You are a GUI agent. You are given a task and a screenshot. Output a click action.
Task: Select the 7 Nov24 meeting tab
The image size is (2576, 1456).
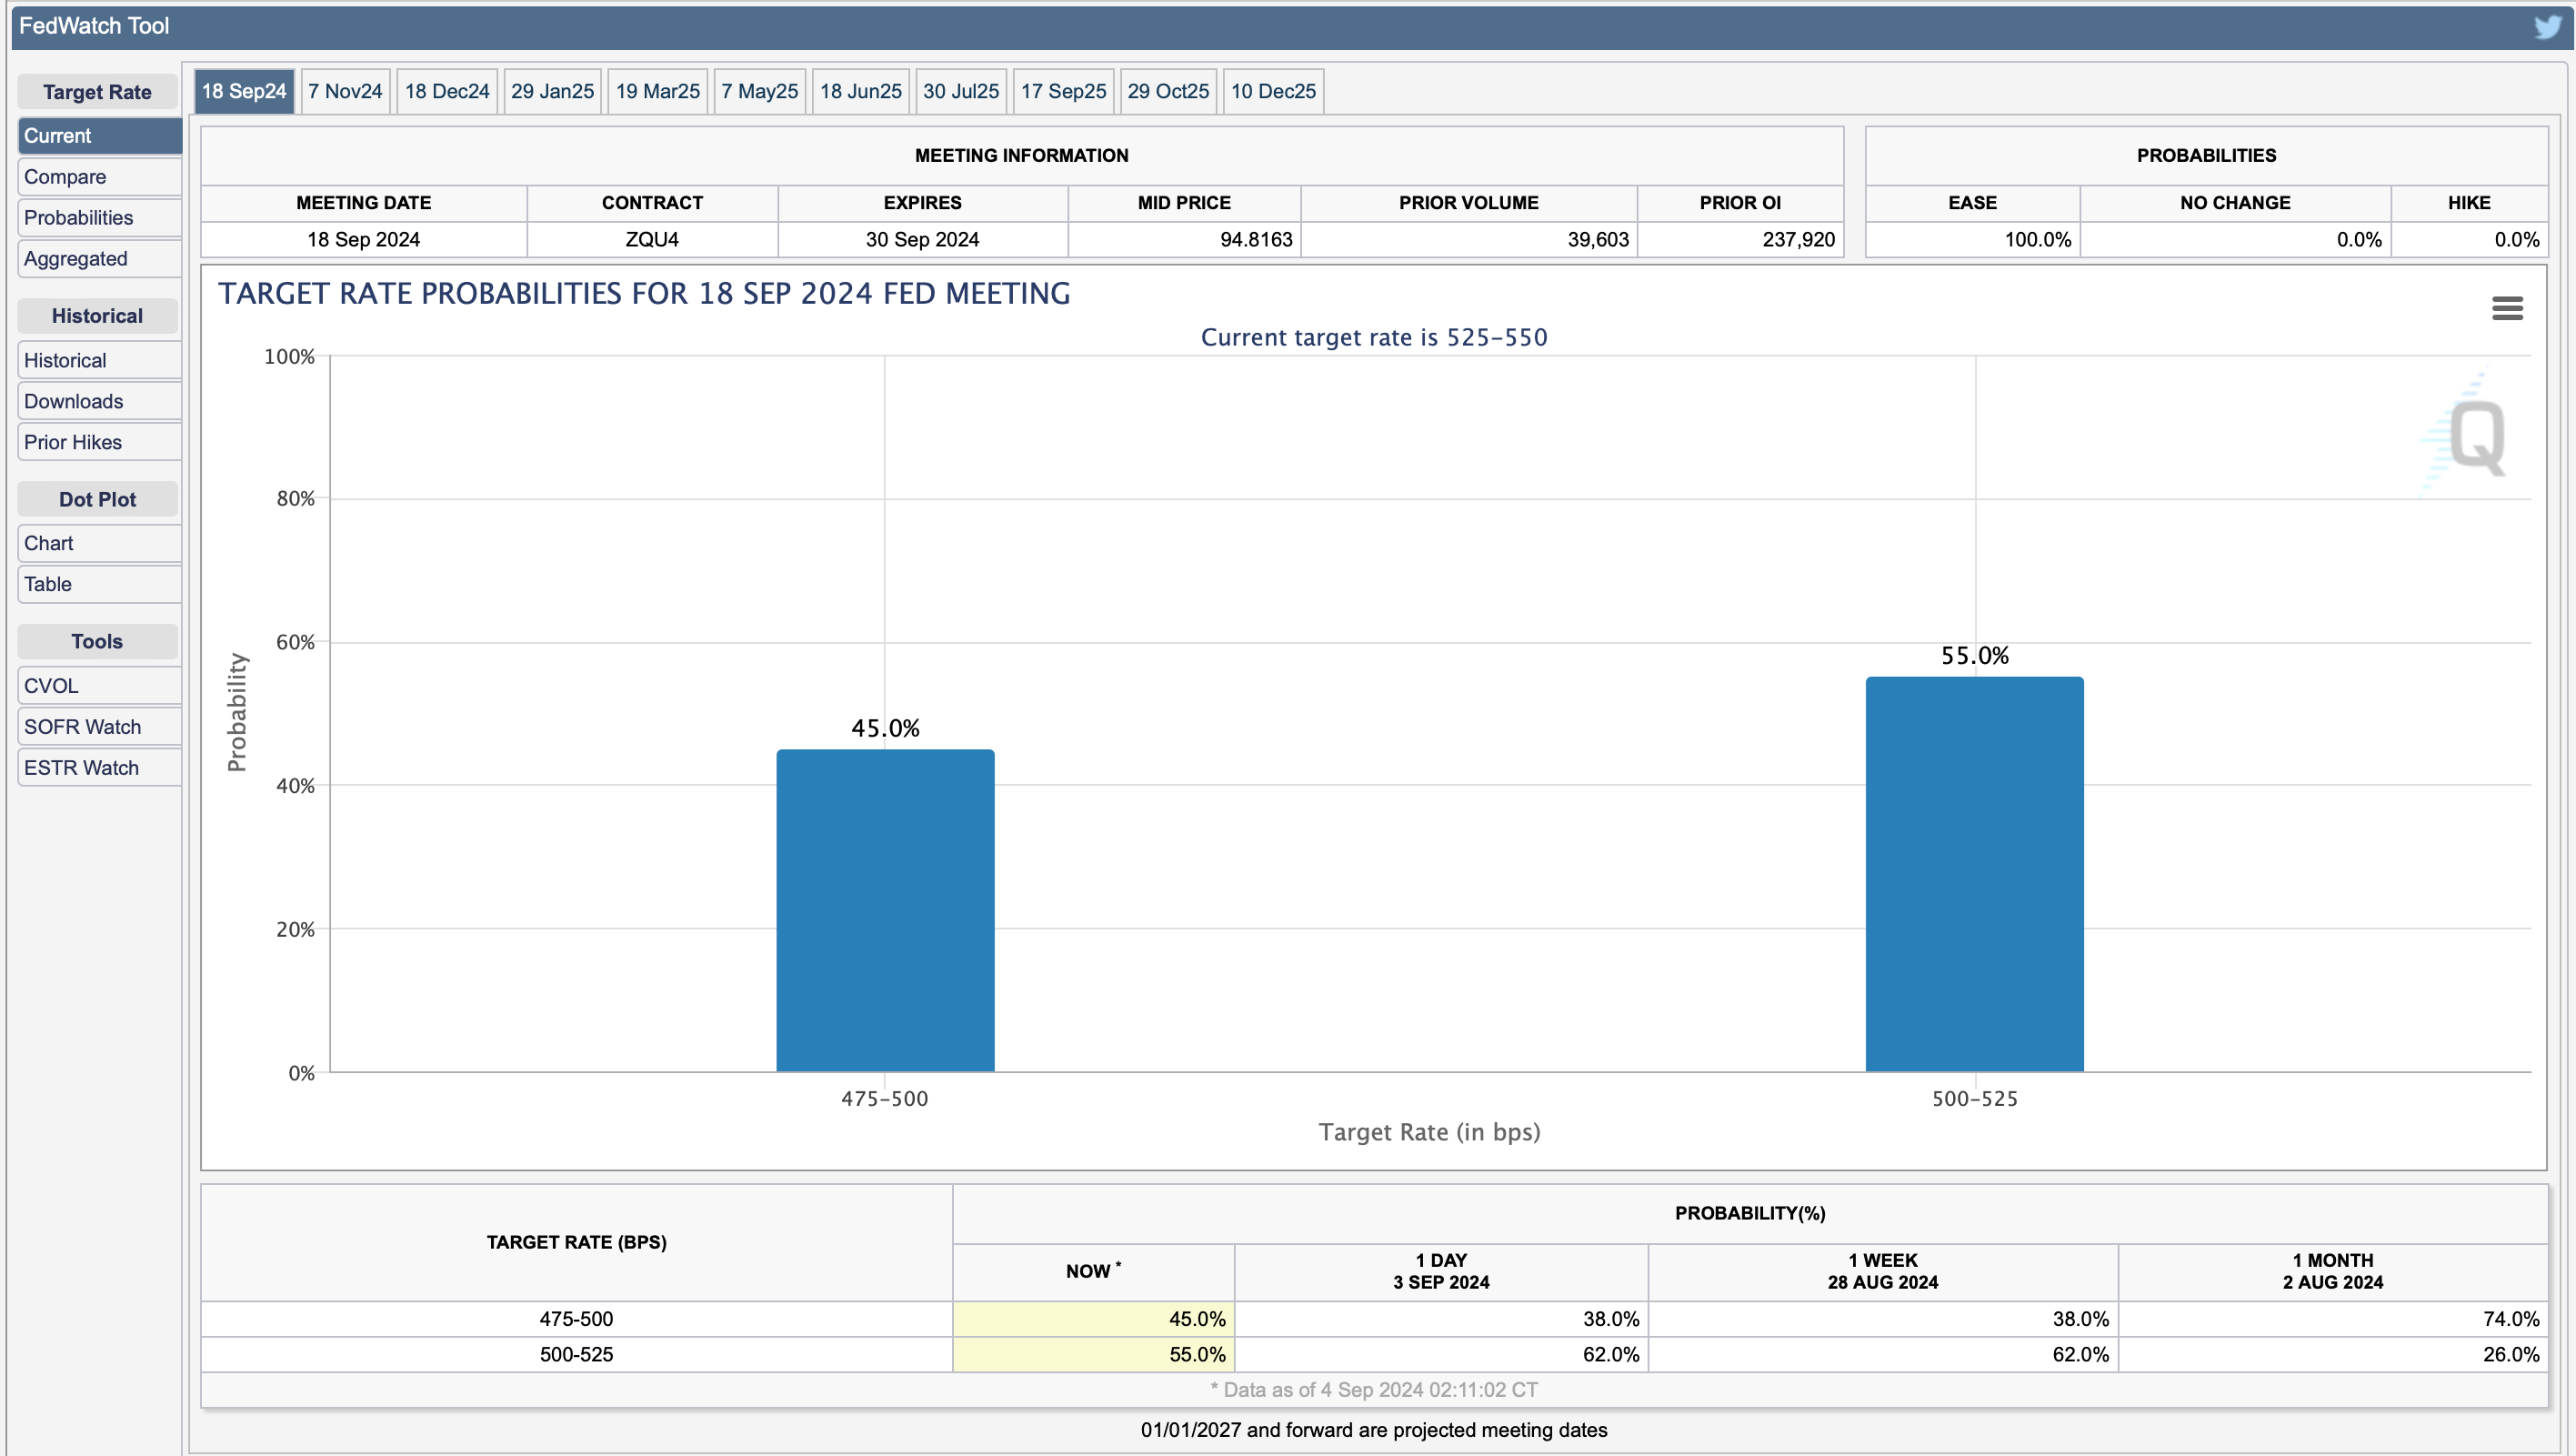(x=345, y=91)
